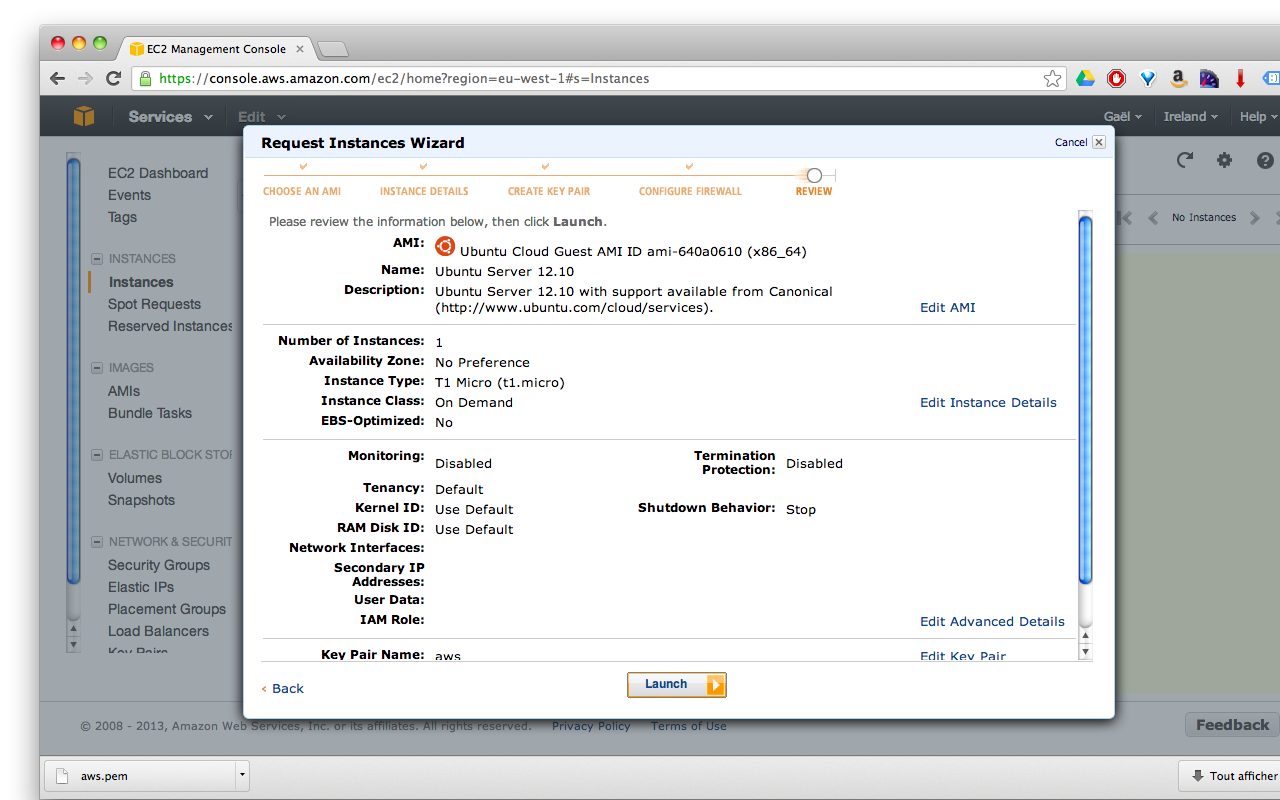This screenshot has height=800, width=1280.
Task: Click the red download arrow extension icon
Action: click(x=1240, y=77)
